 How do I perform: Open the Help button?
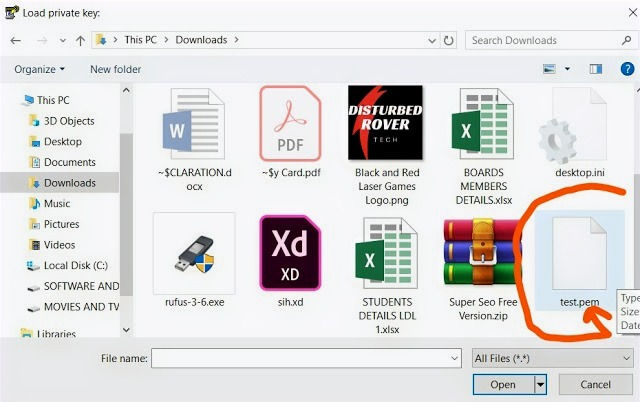click(627, 69)
